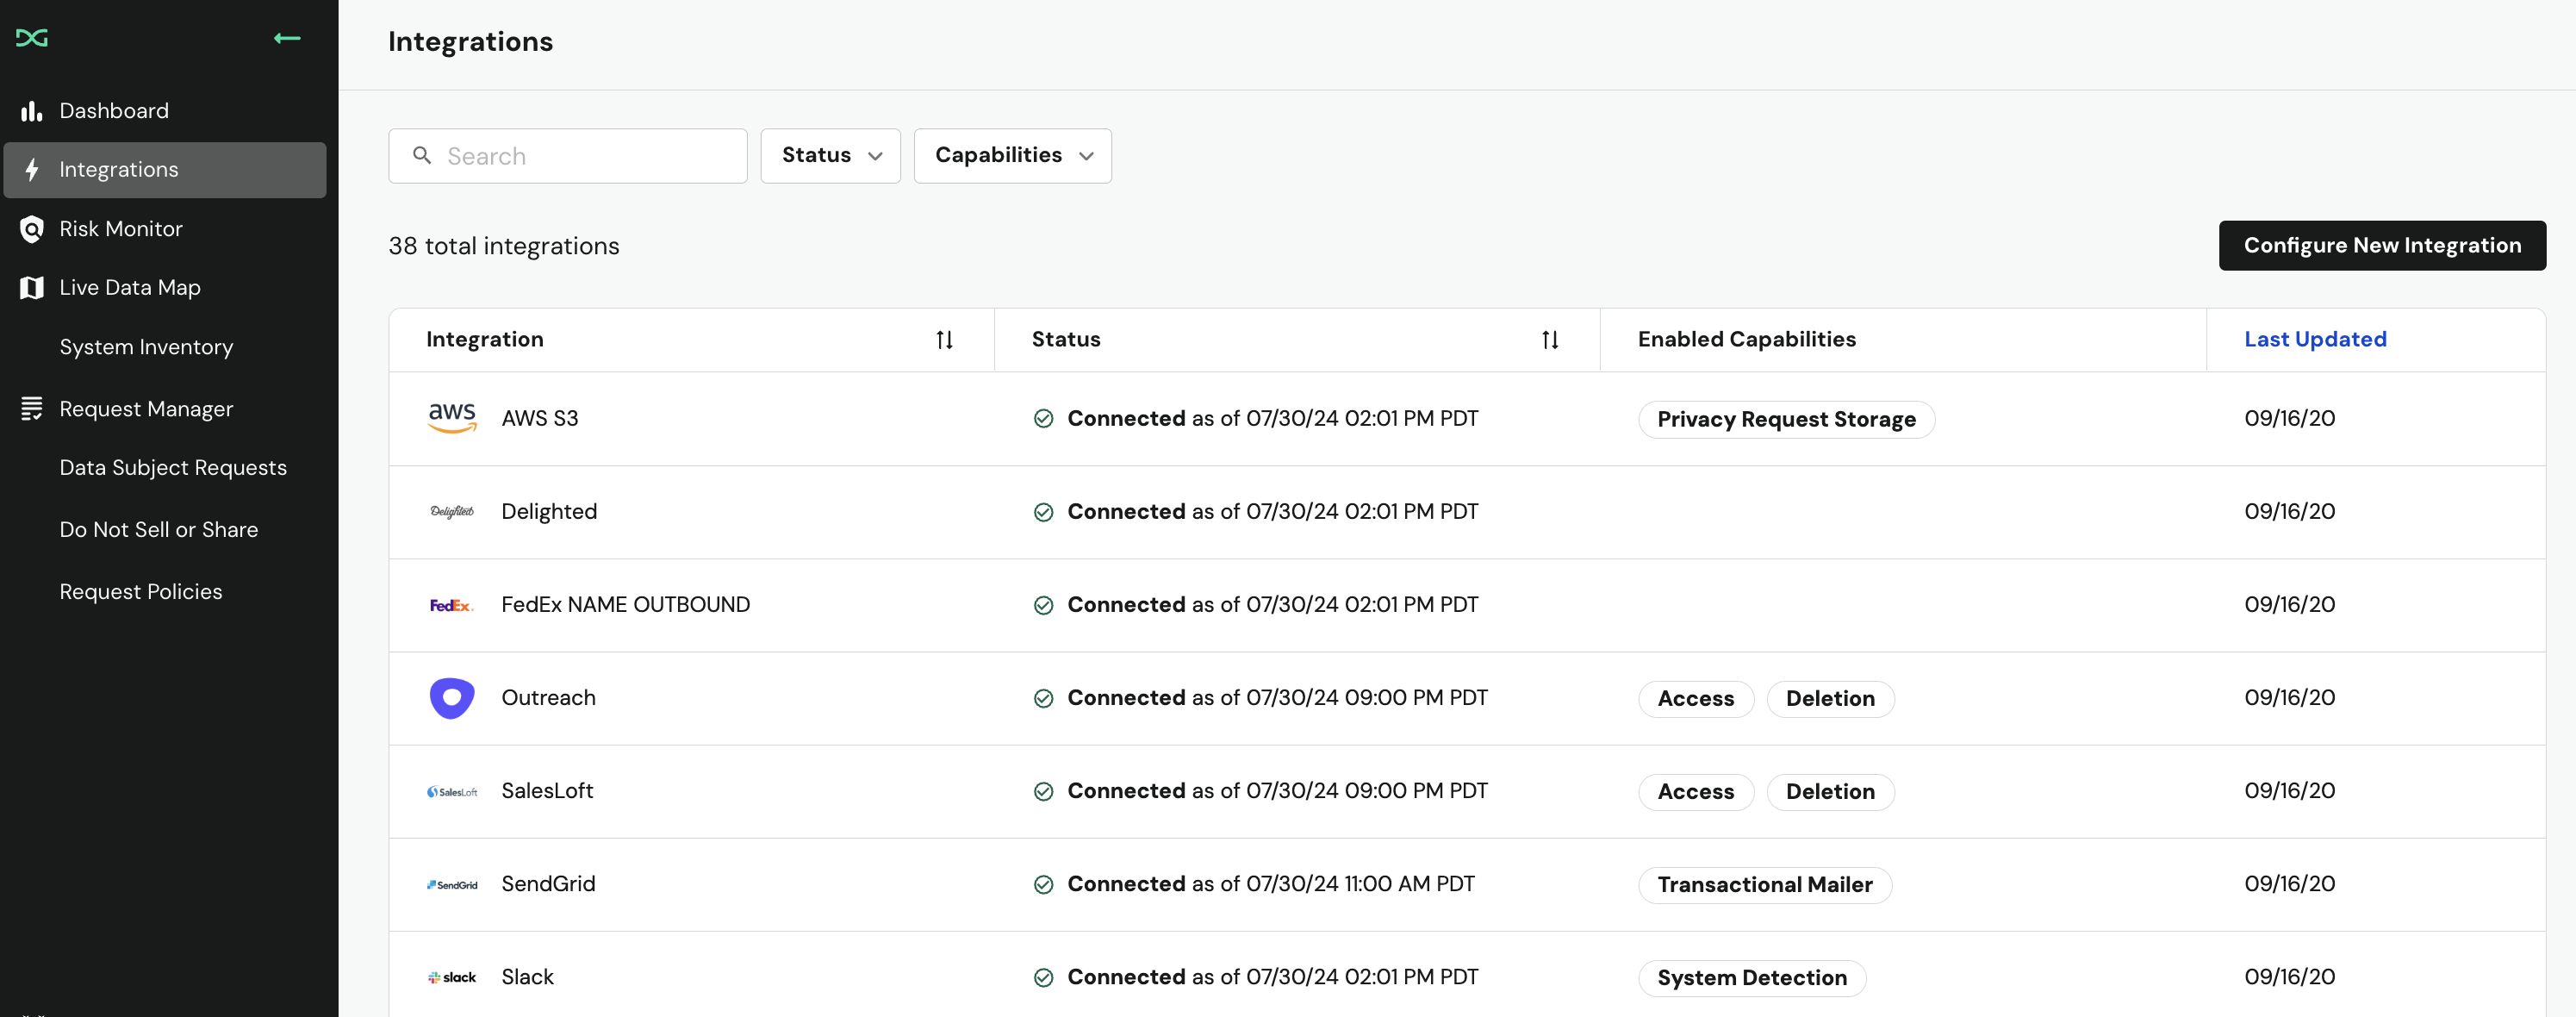
Task: Click Access tag in Outreach row
Action: pyautogui.click(x=1696, y=699)
